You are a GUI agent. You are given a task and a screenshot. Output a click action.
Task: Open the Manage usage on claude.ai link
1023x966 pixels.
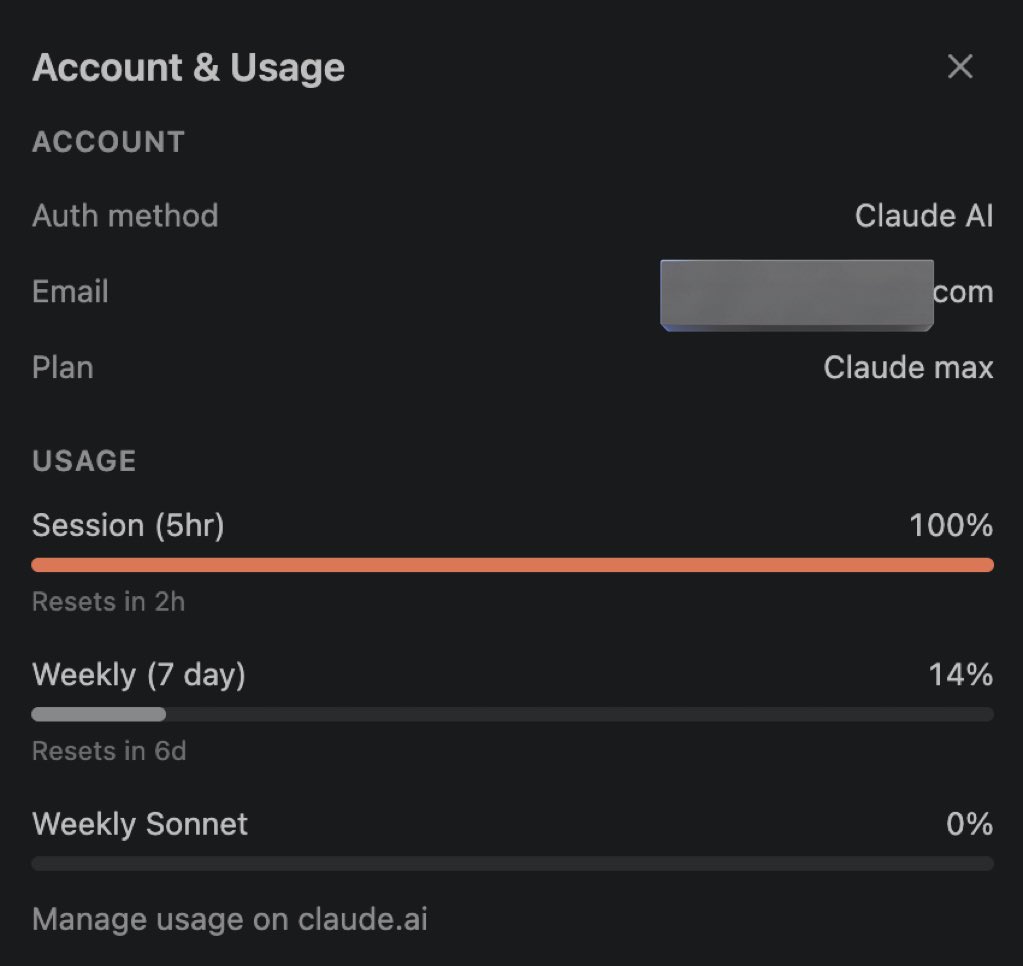coord(229,919)
